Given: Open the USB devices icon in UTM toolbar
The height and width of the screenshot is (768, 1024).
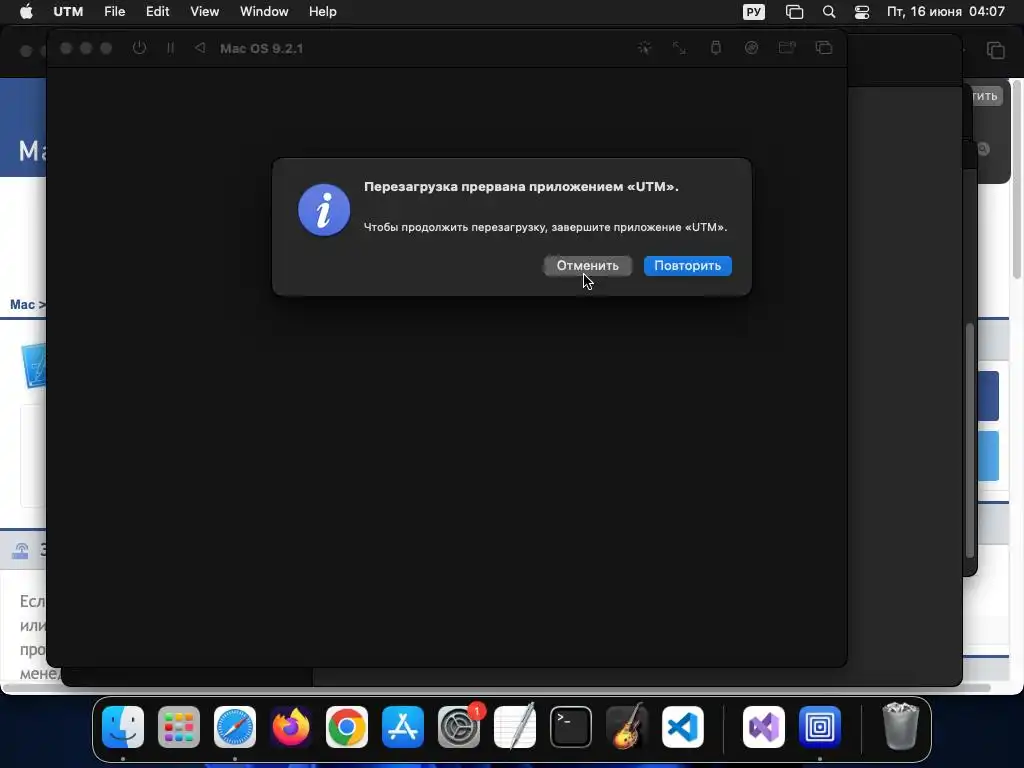Looking at the screenshot, I should pyautogui.click(x=716, y=48).
